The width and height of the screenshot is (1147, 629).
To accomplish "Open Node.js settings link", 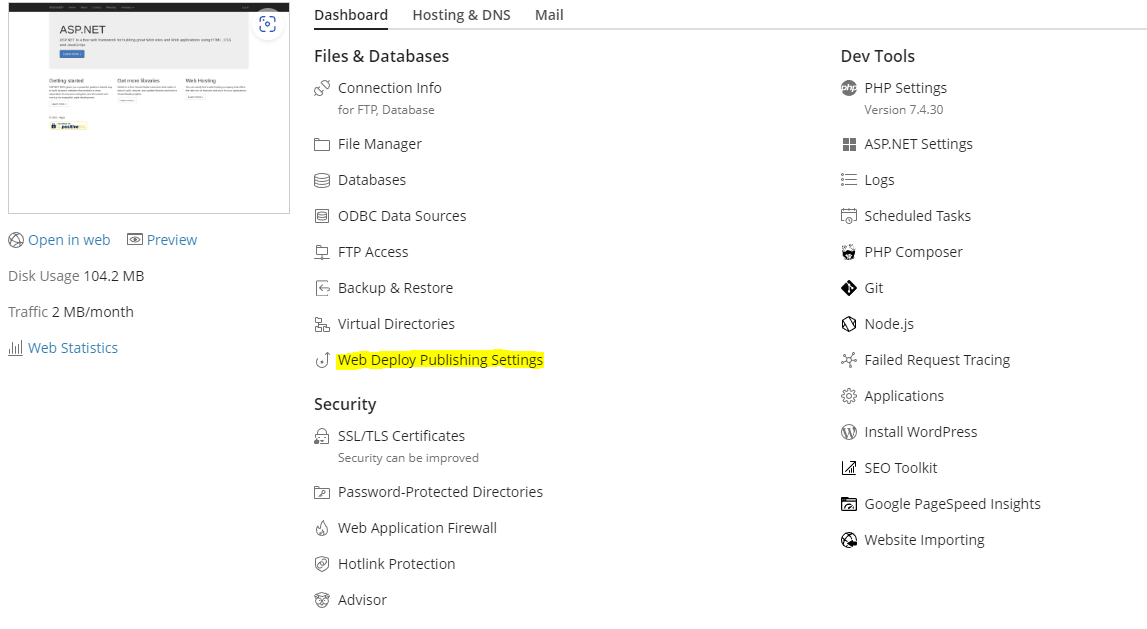I will (x=889, y=324).
